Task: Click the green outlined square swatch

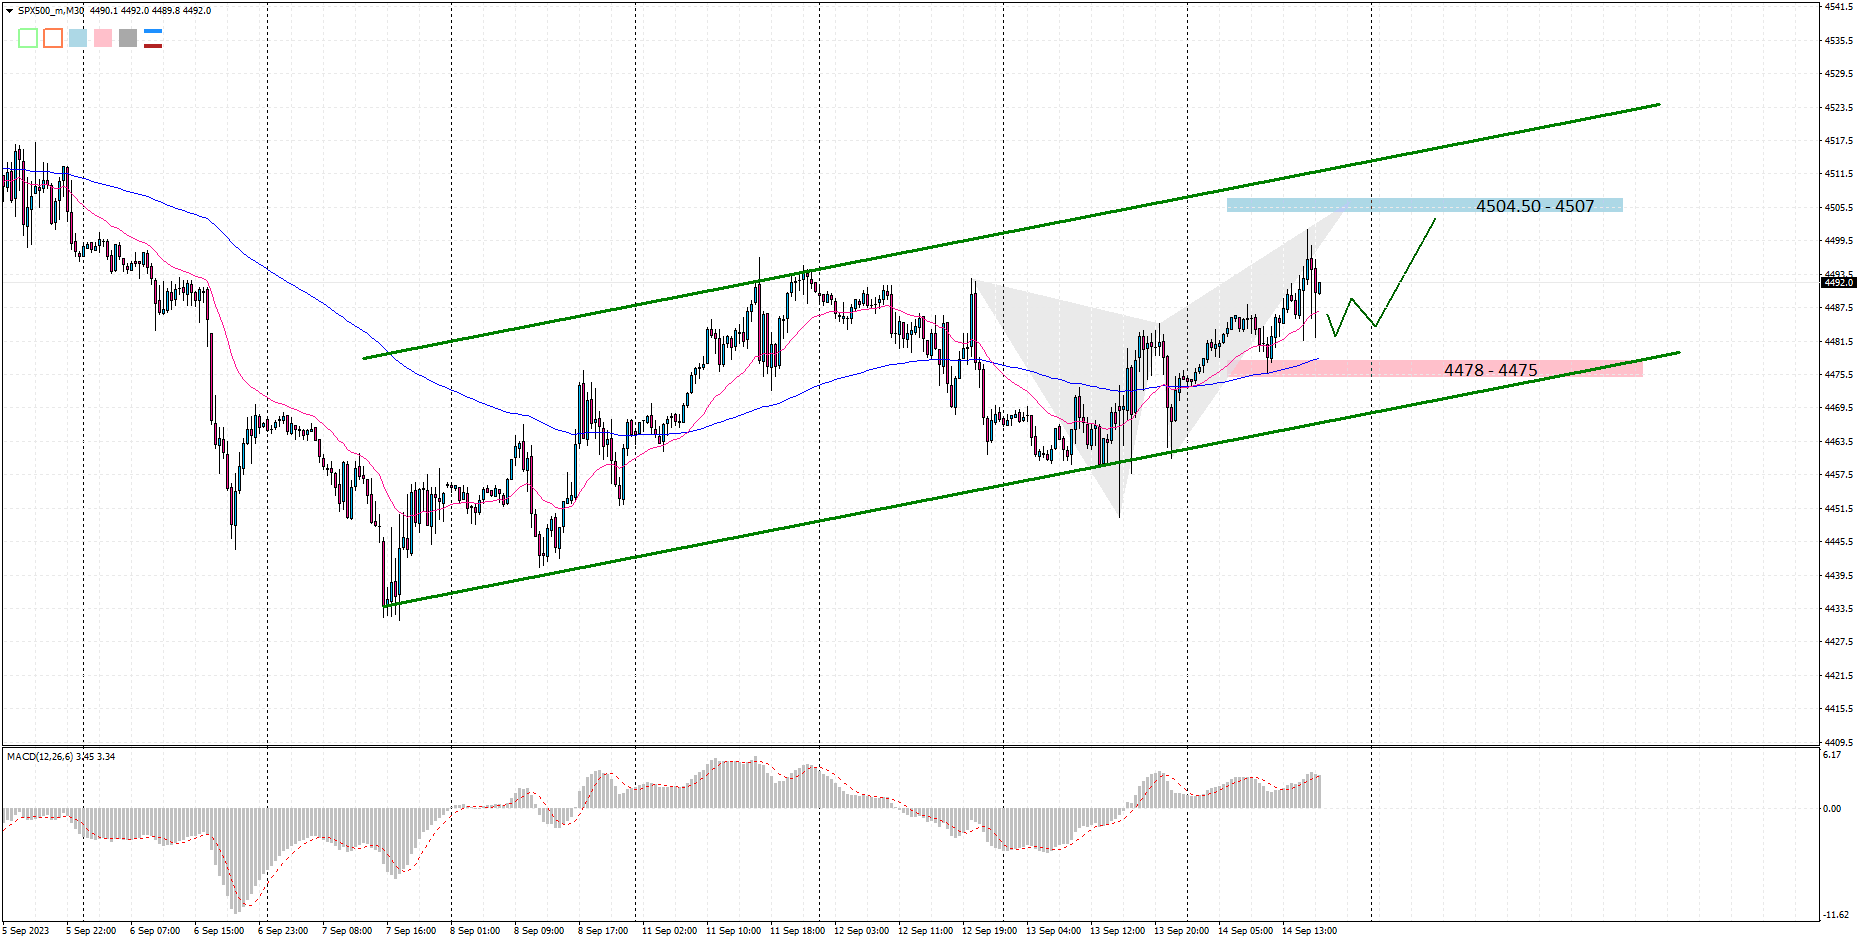Action: click(28, 38)
